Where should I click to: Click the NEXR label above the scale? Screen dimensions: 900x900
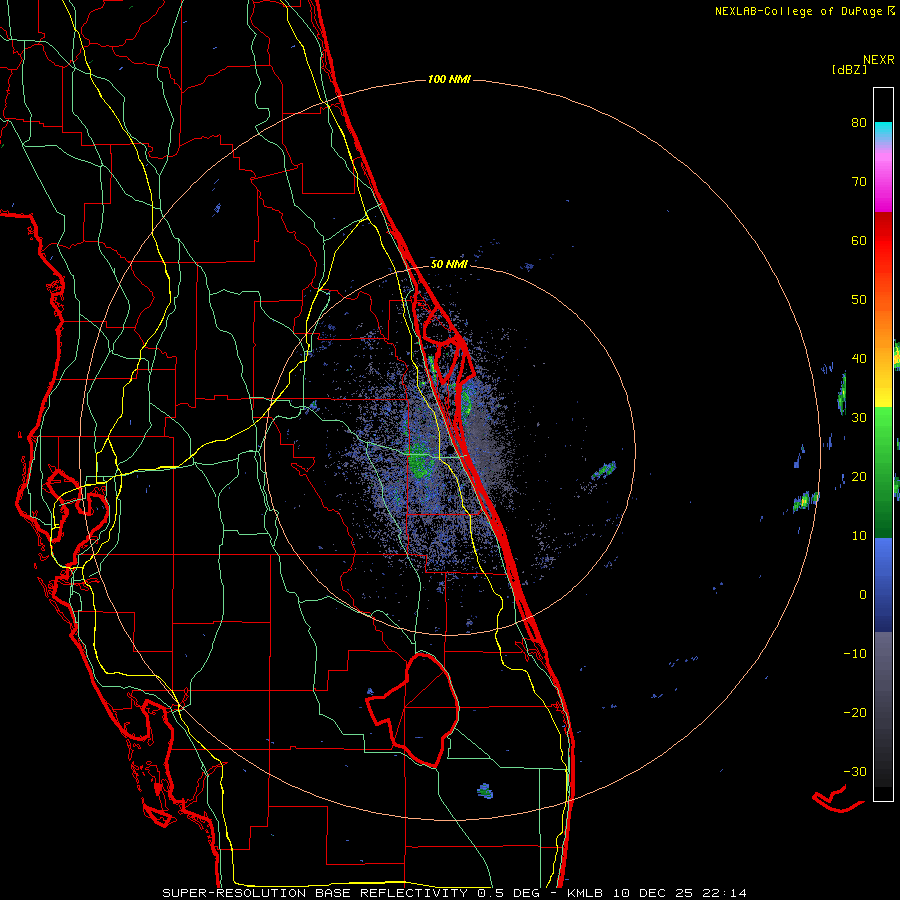(x=879, y=60)
